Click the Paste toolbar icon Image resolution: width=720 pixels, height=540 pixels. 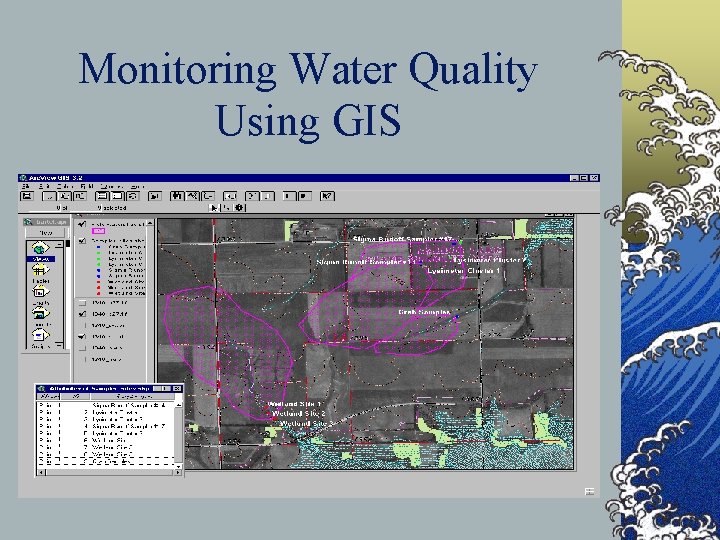[79, 196]
